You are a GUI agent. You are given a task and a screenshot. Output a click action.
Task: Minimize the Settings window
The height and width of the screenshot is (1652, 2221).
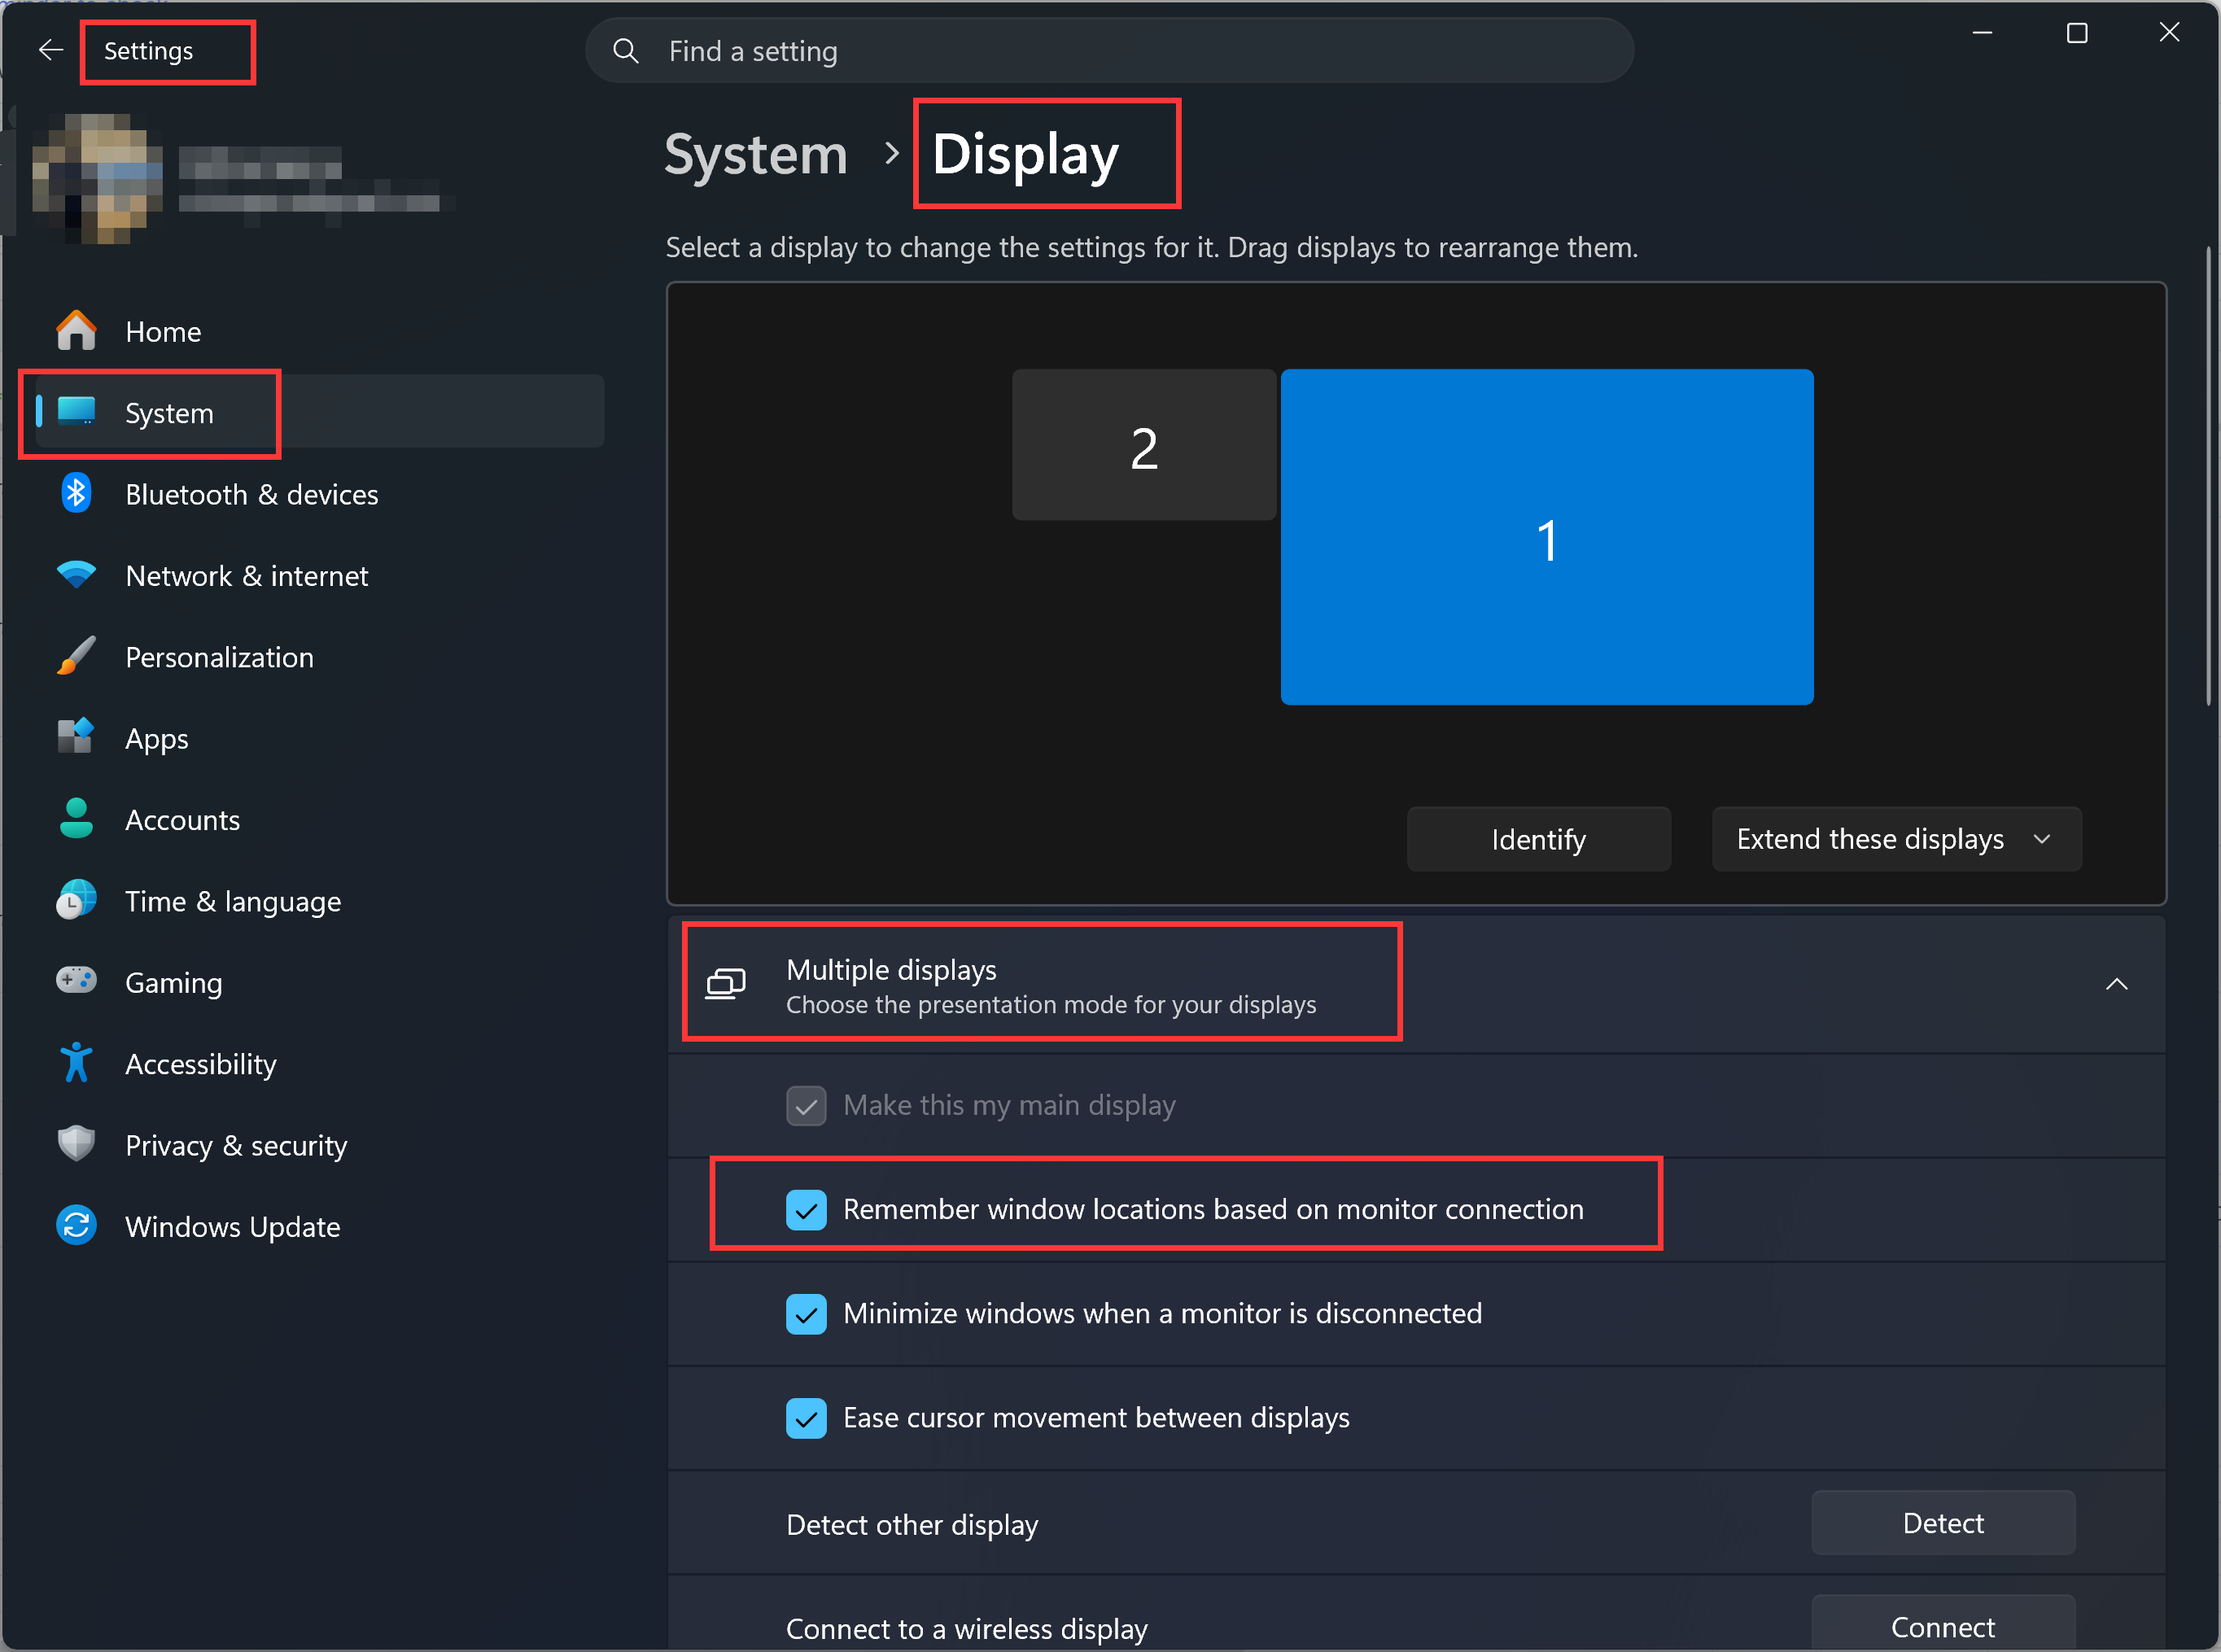[1982, 33]
